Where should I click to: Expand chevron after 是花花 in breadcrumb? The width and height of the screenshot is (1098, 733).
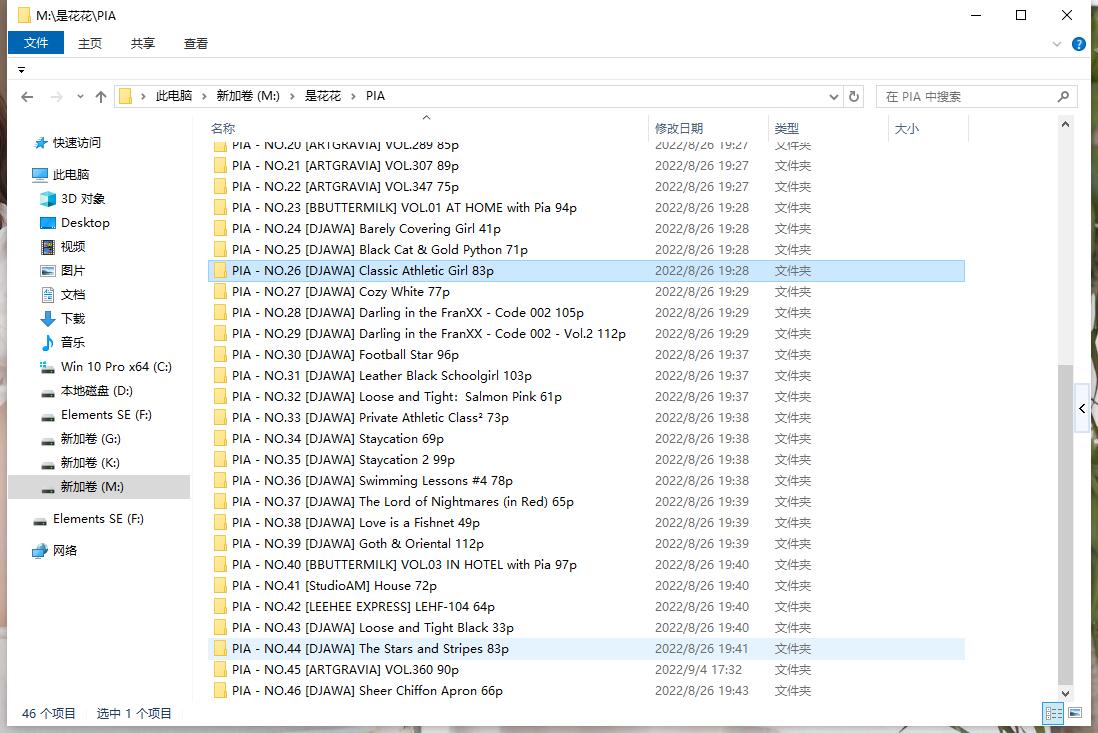353,97
